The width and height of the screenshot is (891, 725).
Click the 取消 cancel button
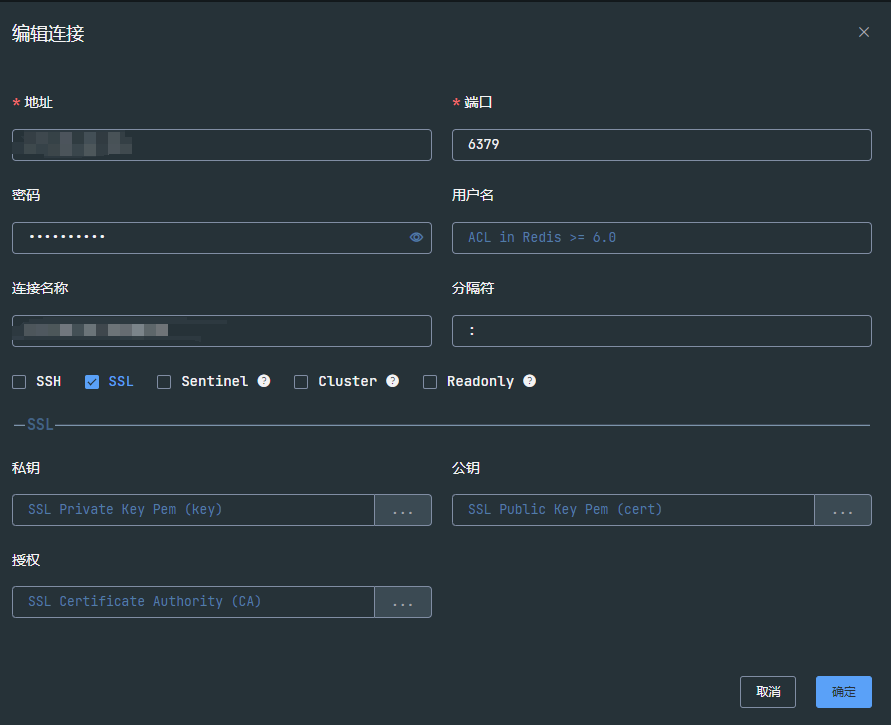pos(768,692)
